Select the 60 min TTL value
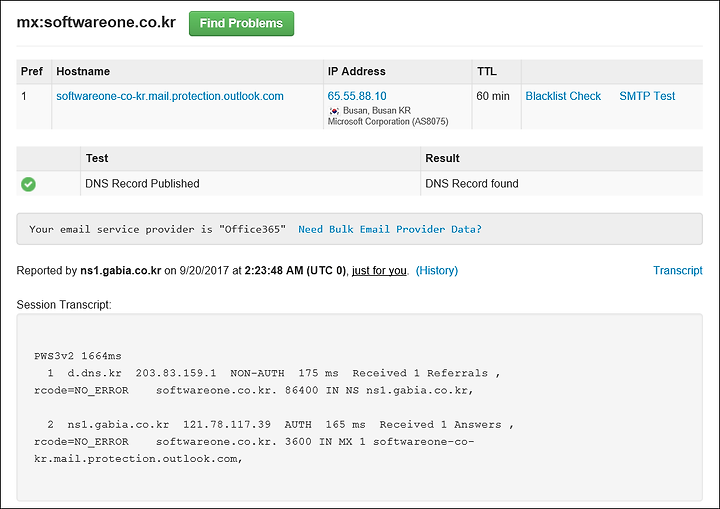Screen dimensions: 720x509 493,96
